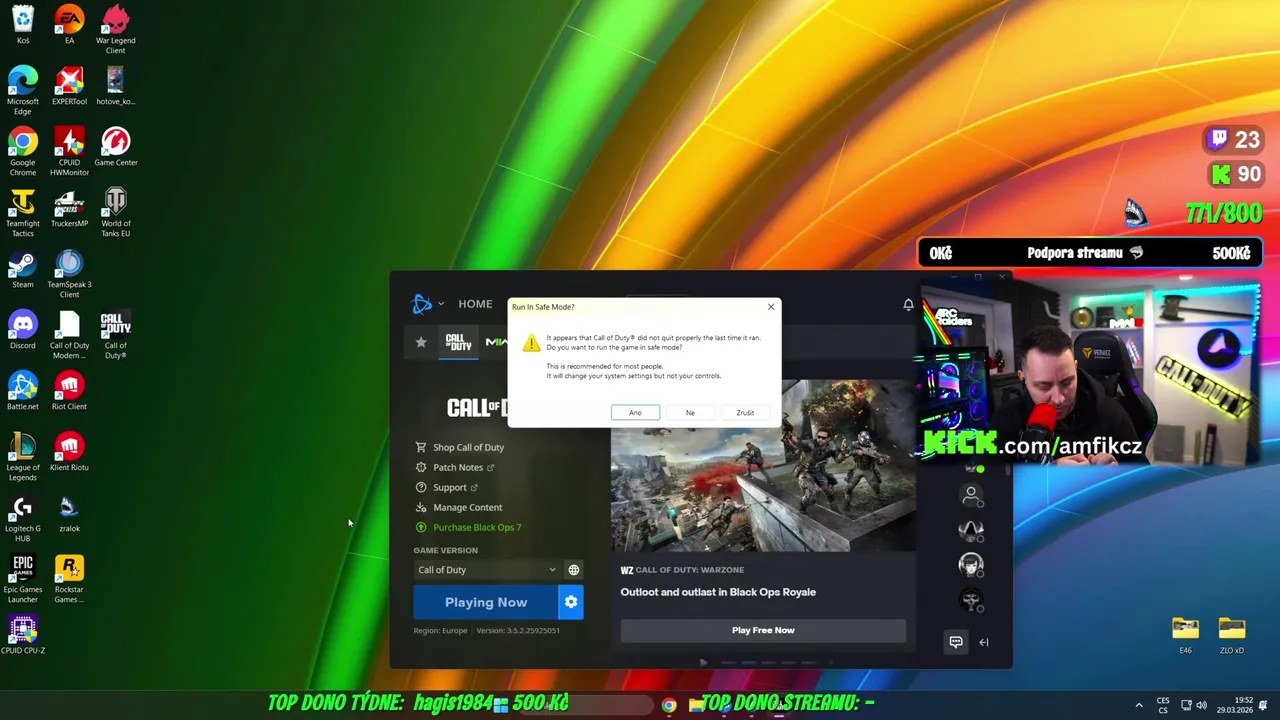The width and height of the screenshot is (1280, 720).
Task: Expand the Call of Duty game version dropdown
Action: (487, 570)
